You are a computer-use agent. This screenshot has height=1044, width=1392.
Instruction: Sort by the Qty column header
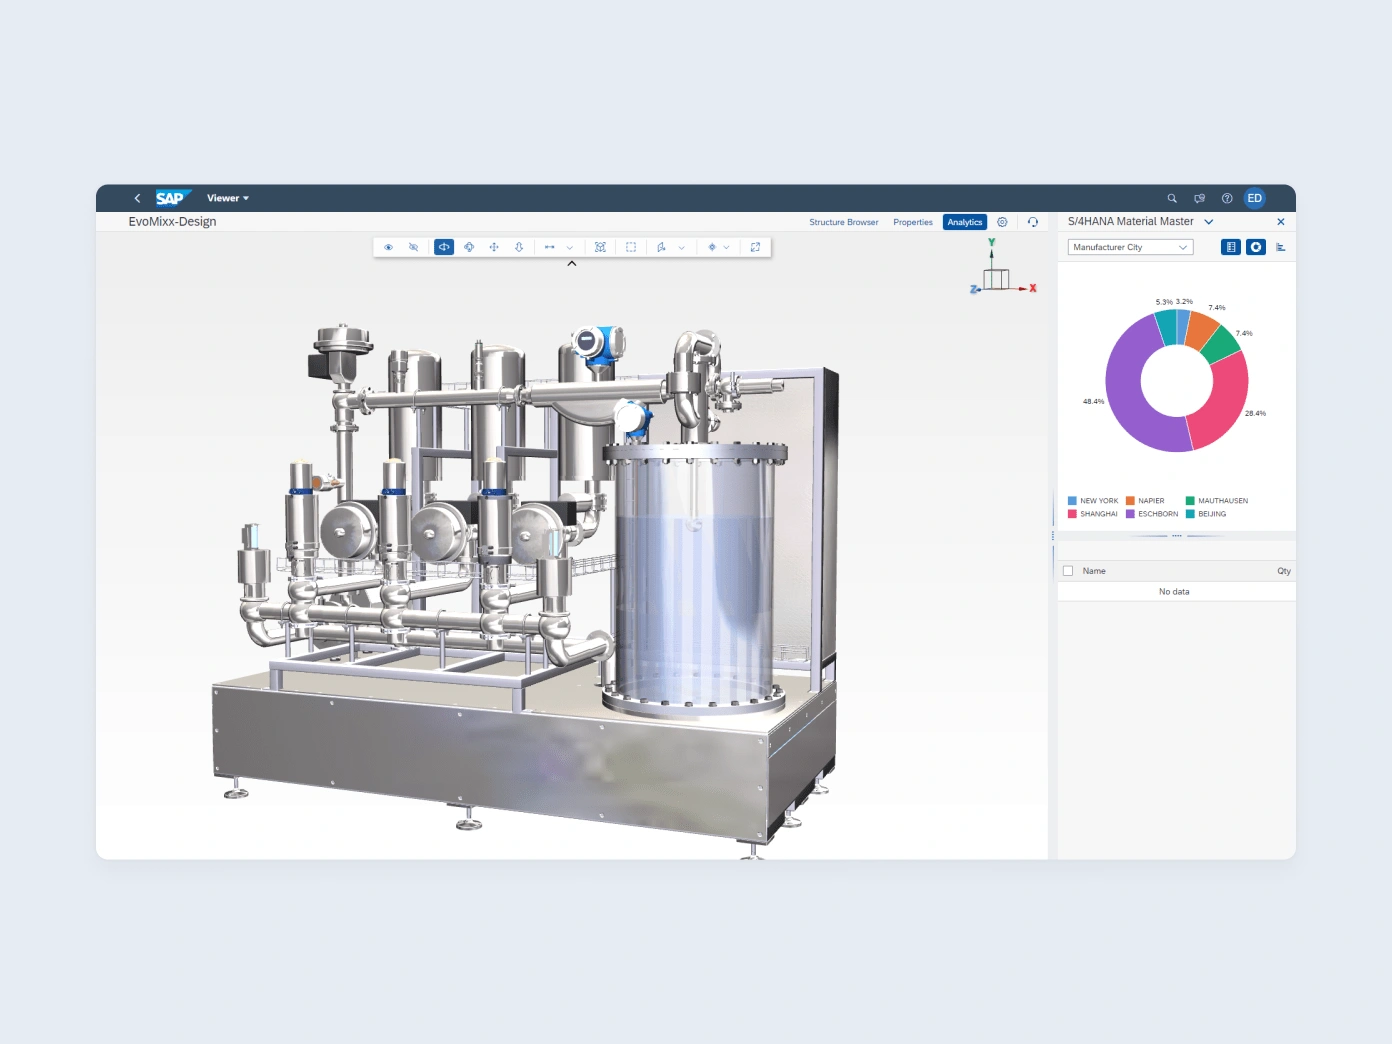pyautogui.click(x=1284, y=571)
